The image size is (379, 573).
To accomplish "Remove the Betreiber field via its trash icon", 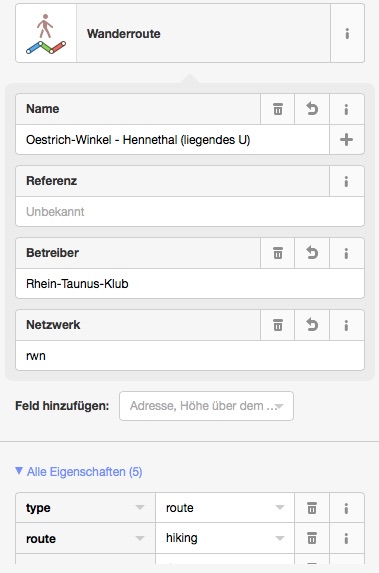I will [278, 253].
